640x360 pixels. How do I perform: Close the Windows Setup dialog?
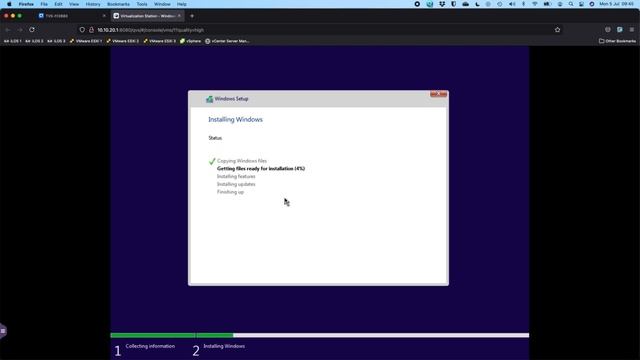(x=438, y=94)
